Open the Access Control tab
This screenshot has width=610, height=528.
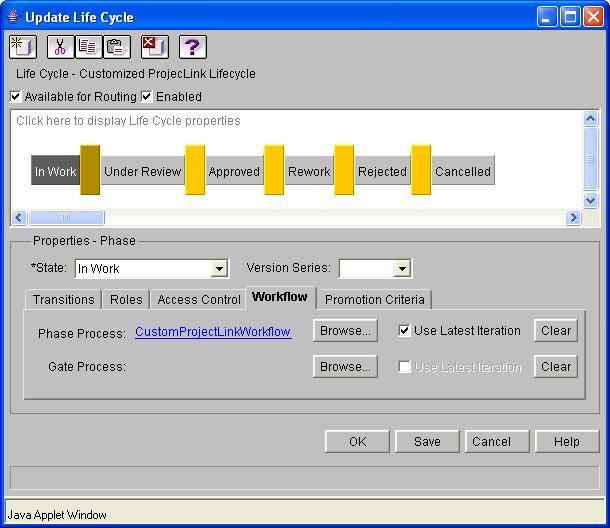coord(199,299)
